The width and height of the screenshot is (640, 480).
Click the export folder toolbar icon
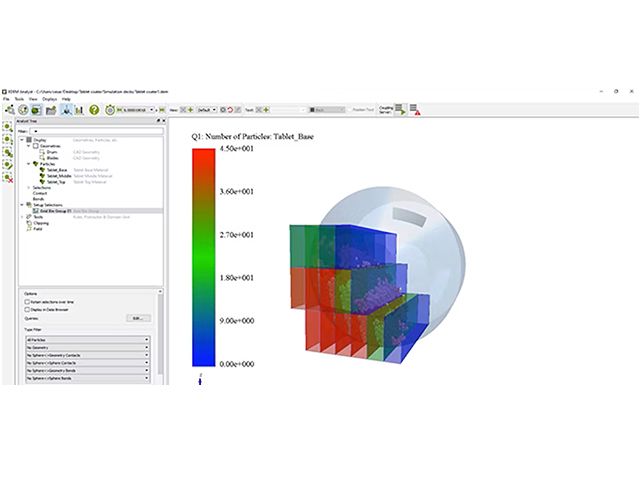51,109
